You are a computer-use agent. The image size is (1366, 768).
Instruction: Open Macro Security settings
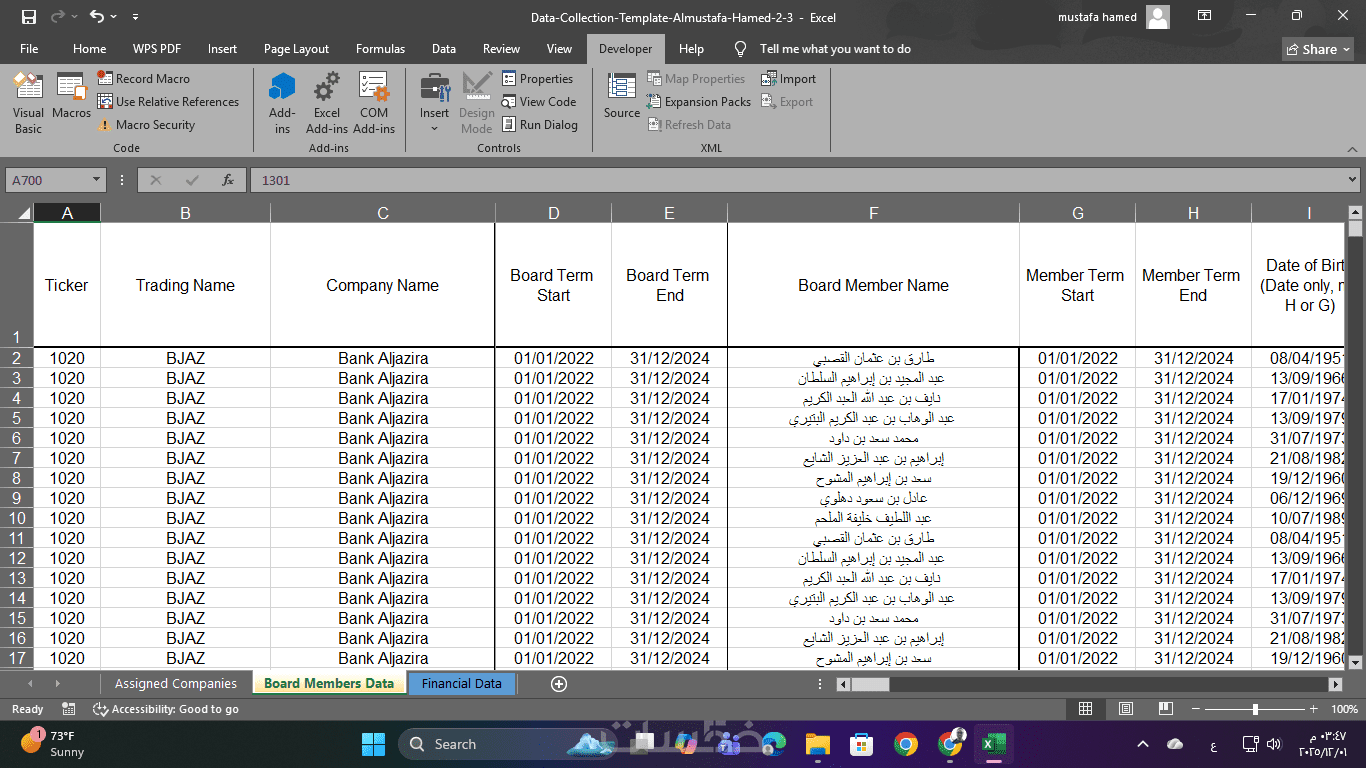tap(146, 125)
